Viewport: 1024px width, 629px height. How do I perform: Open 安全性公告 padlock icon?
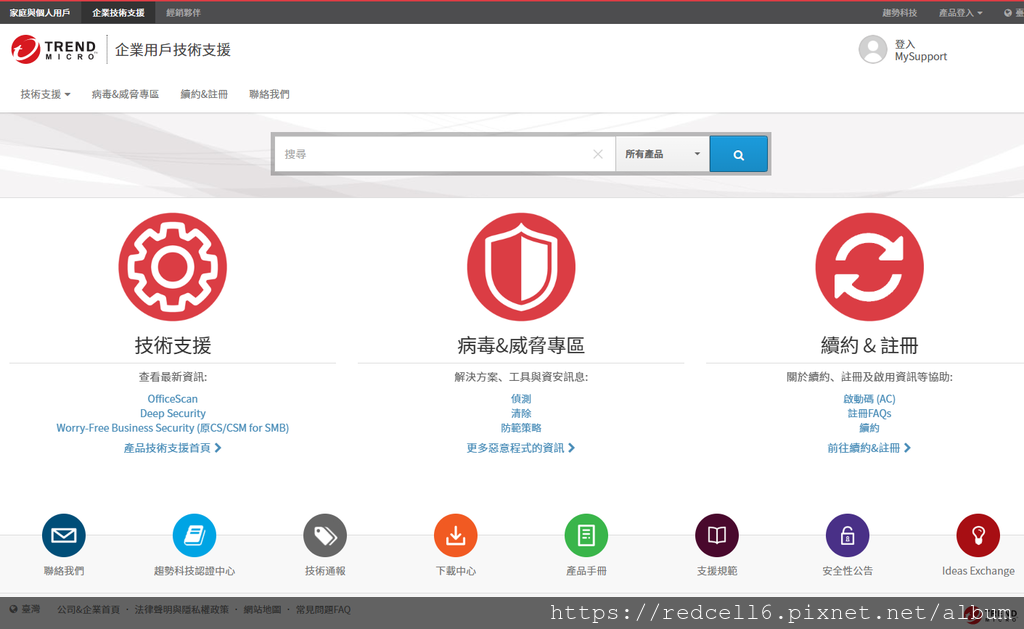[848, 536]
